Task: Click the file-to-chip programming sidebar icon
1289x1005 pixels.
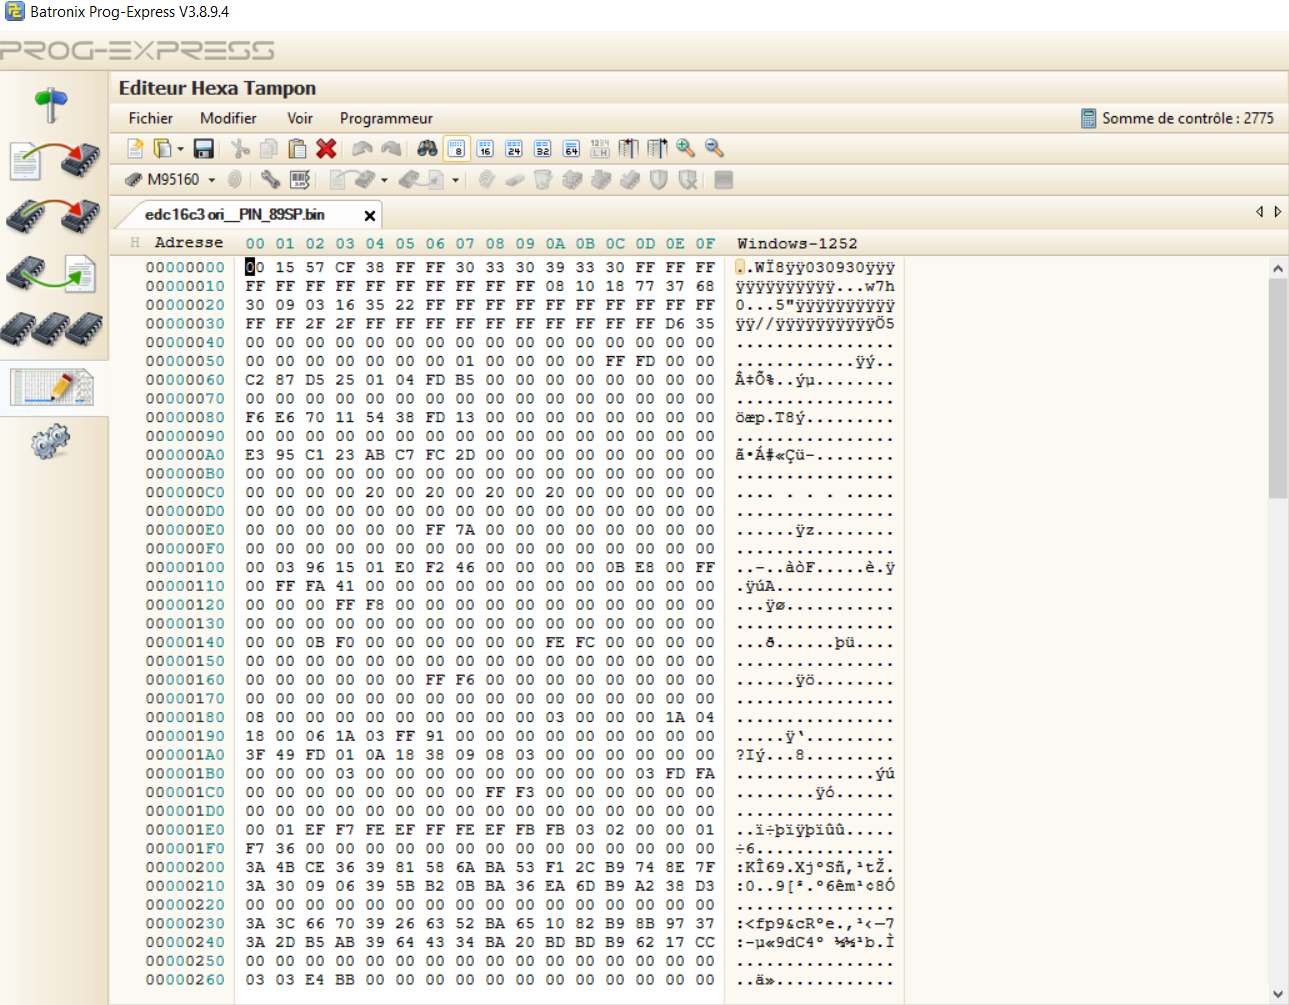Action: (54, 160)
